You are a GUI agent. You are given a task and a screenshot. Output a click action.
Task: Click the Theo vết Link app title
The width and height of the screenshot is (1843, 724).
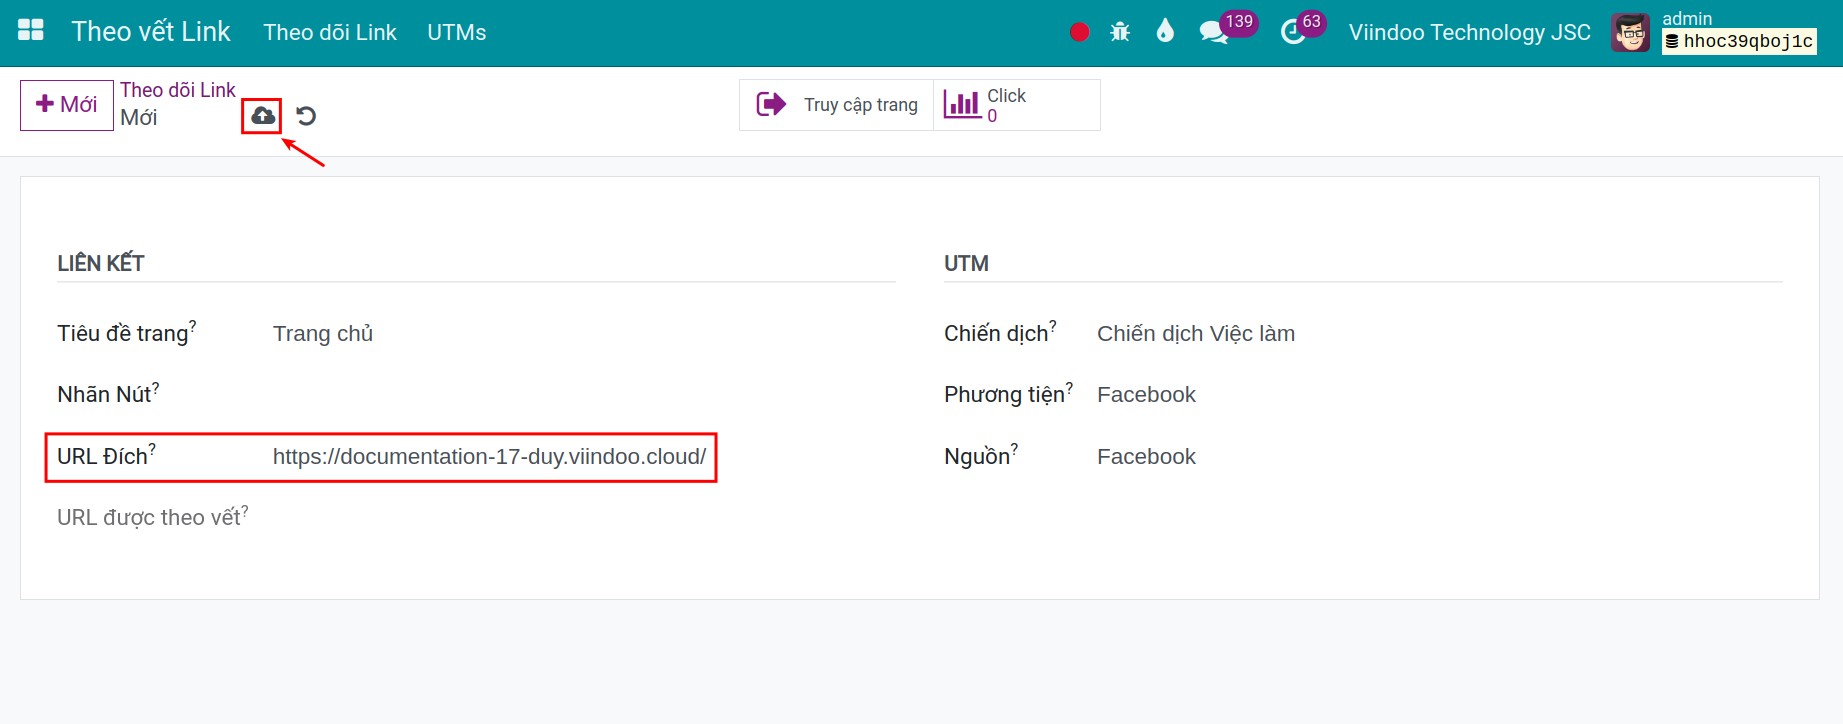point(151,31)
